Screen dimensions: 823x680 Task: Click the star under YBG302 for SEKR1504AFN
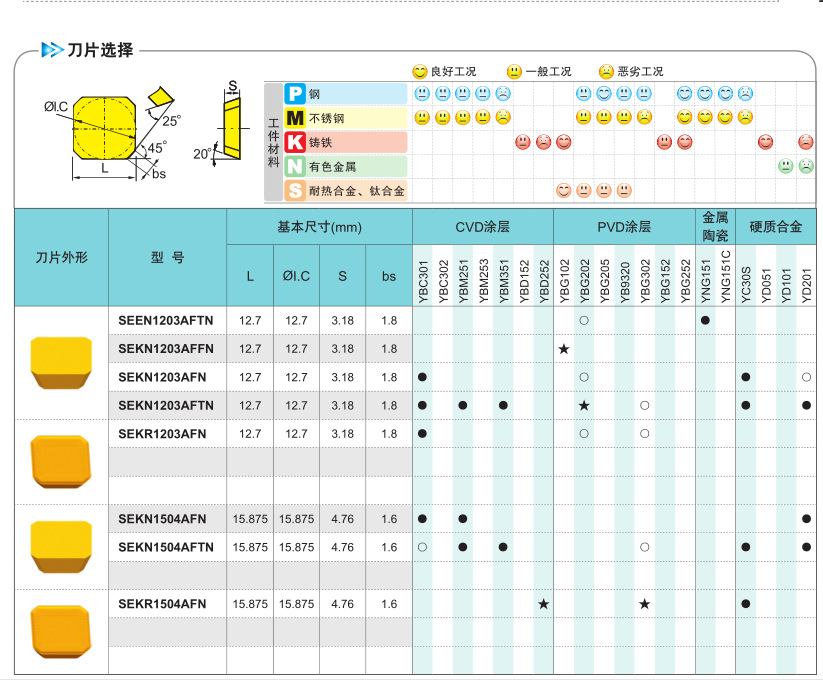pos(645,604)
